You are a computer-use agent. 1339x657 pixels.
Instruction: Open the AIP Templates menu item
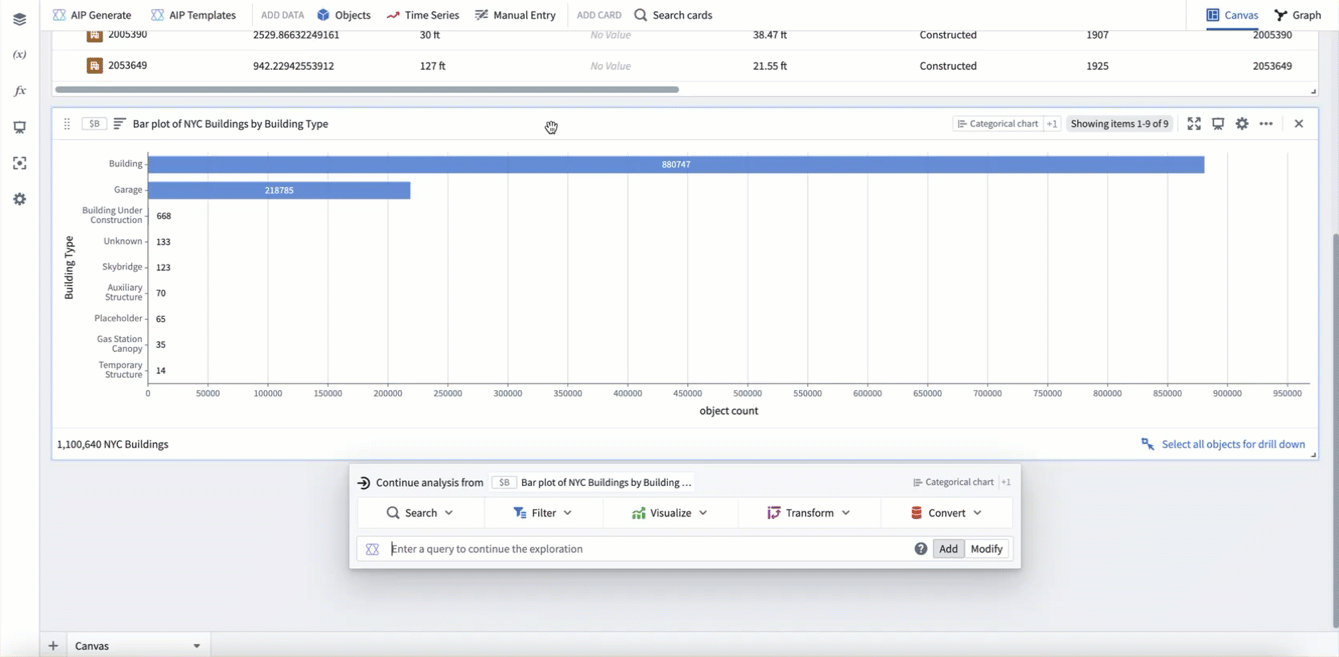[193, 15]
